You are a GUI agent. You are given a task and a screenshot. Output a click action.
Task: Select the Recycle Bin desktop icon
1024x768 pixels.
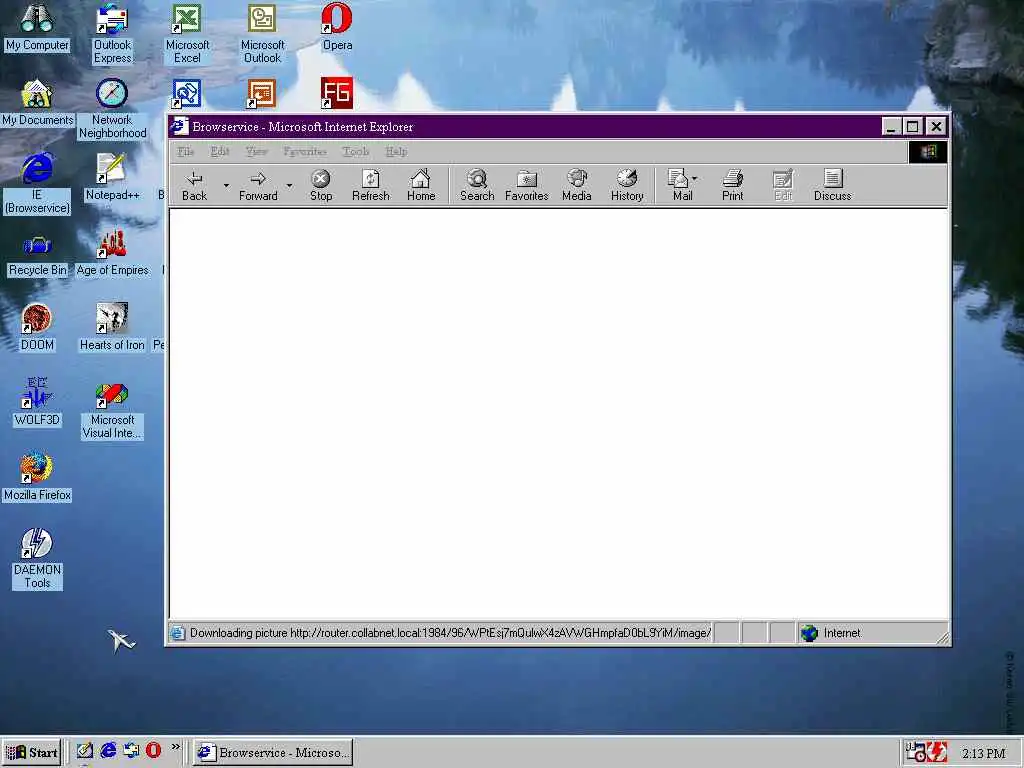click(37, 256)
